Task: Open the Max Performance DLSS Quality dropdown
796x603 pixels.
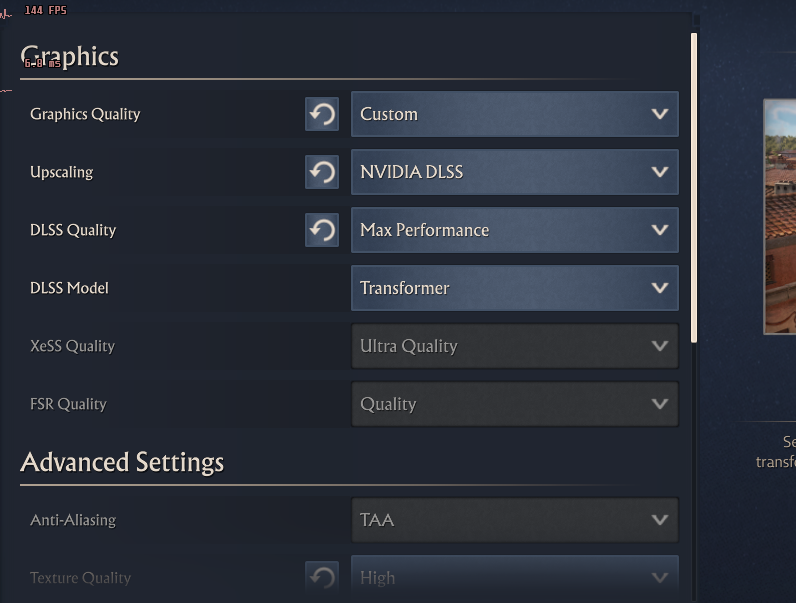Action: click(514, 230)
